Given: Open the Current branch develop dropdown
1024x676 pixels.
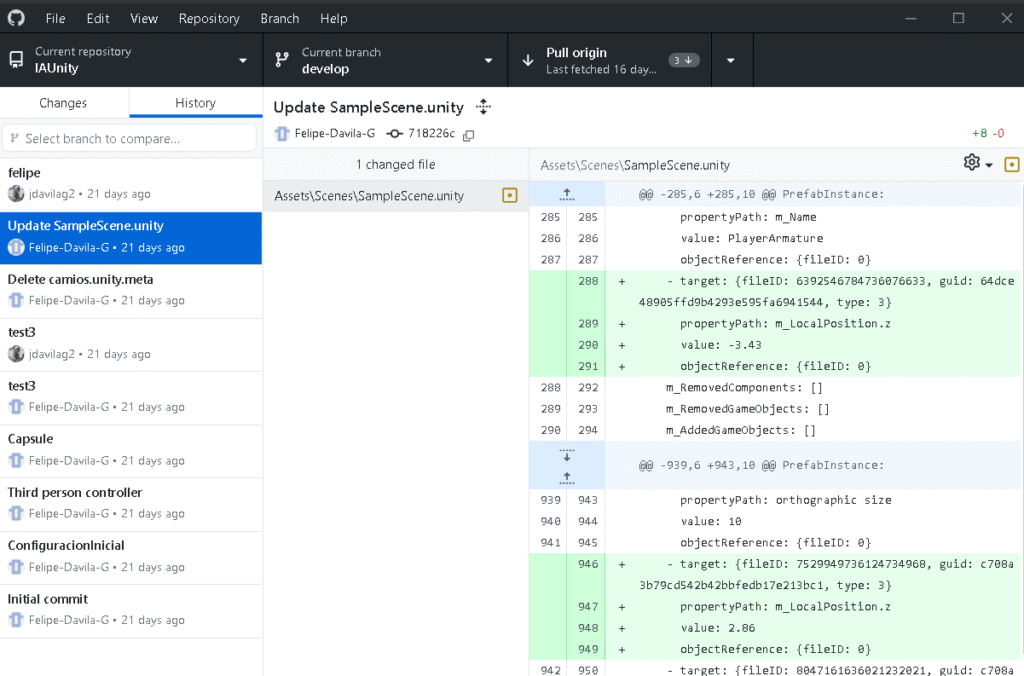Looking at the screenshot, I should [x=385, y=60].
